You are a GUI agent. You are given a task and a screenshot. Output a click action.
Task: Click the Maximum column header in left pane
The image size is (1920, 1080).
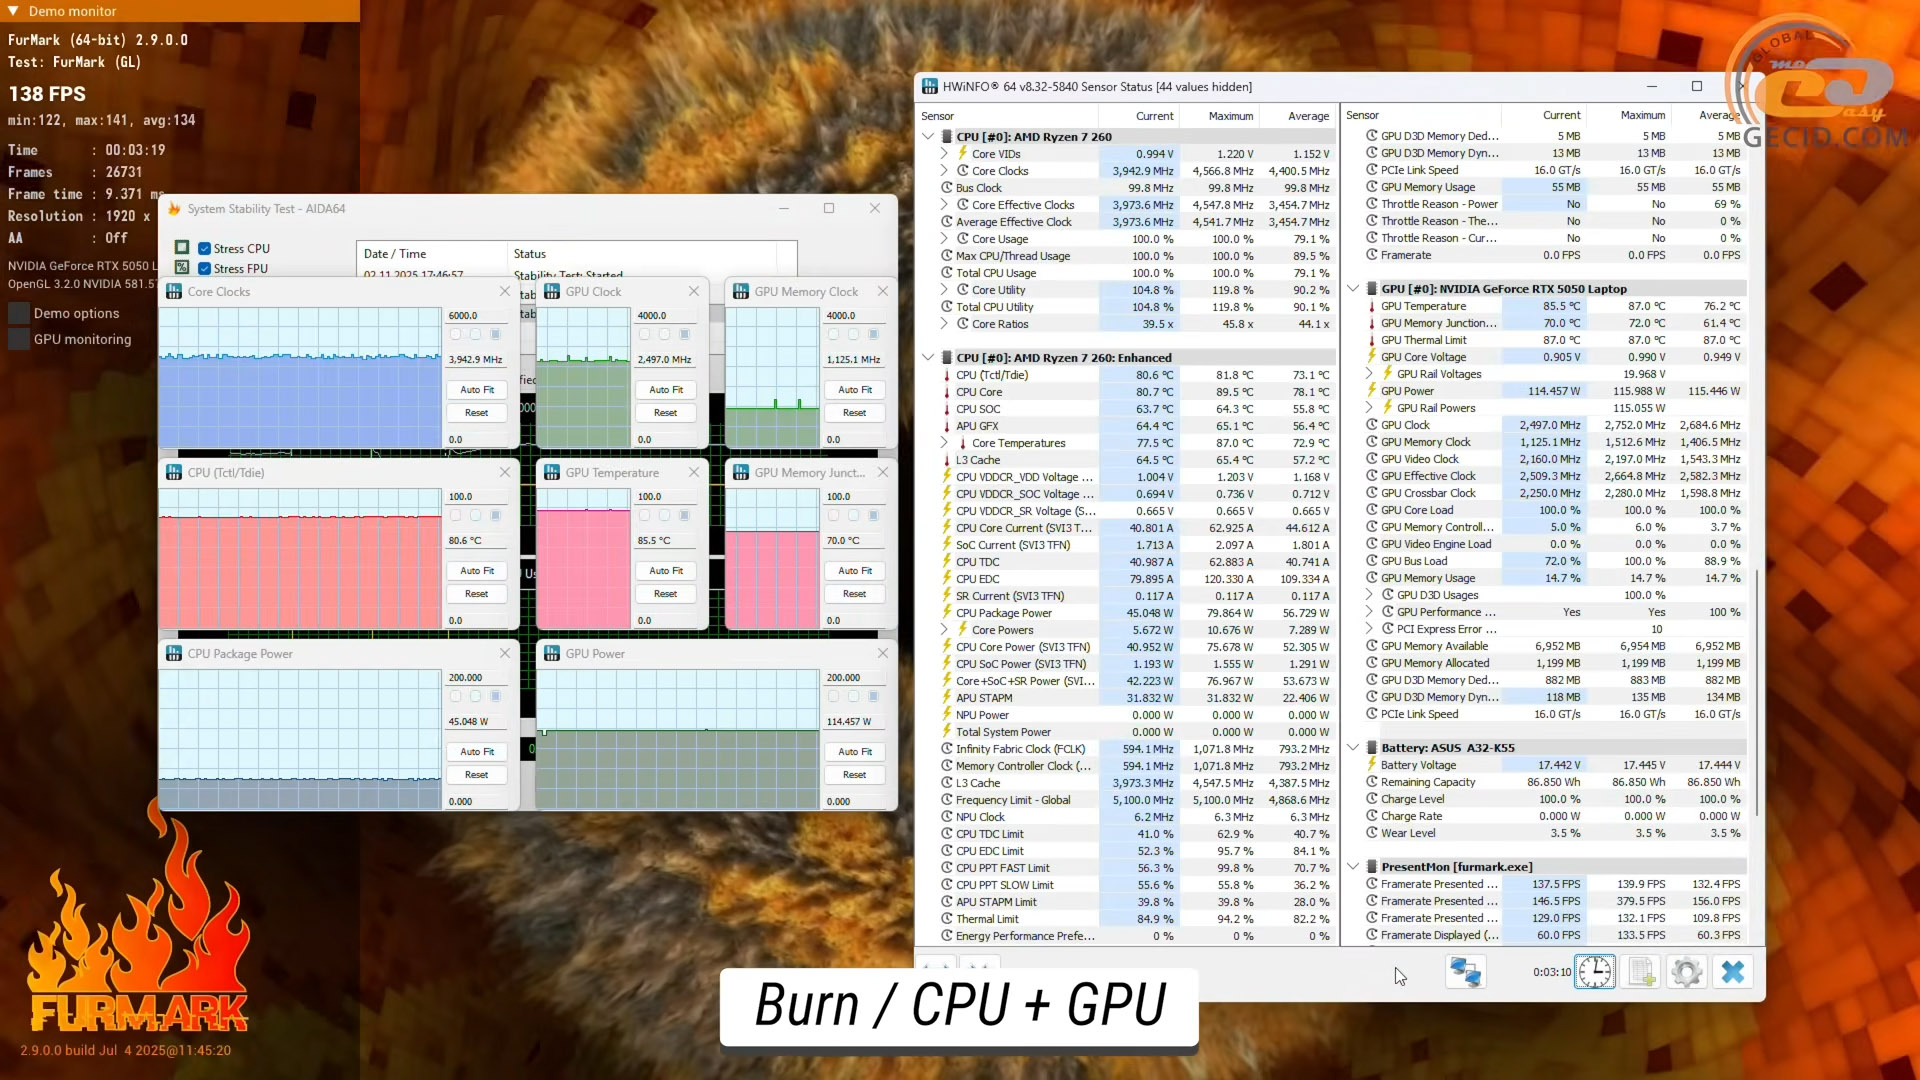click(1230, 116)
